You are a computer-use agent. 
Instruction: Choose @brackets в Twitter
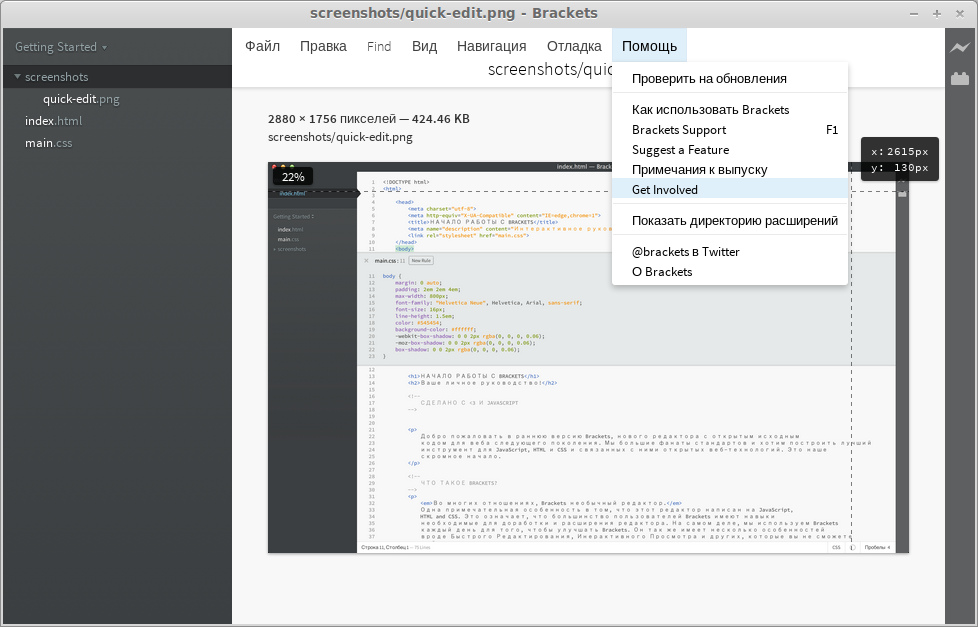click(730, 252)
